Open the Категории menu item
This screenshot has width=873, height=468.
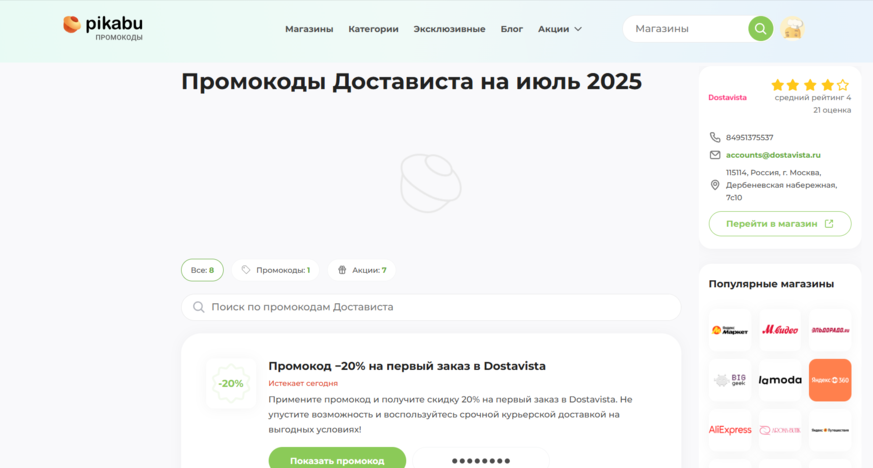[374, 29]
